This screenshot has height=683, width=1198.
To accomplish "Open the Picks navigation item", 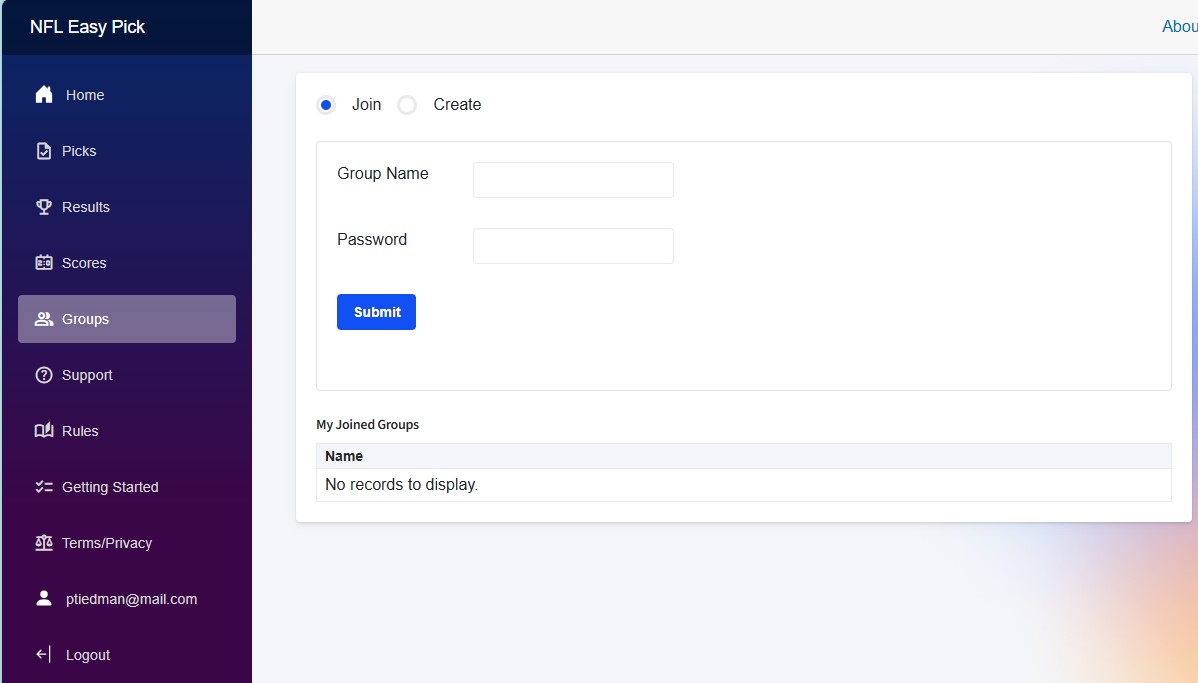I will 79,150.
